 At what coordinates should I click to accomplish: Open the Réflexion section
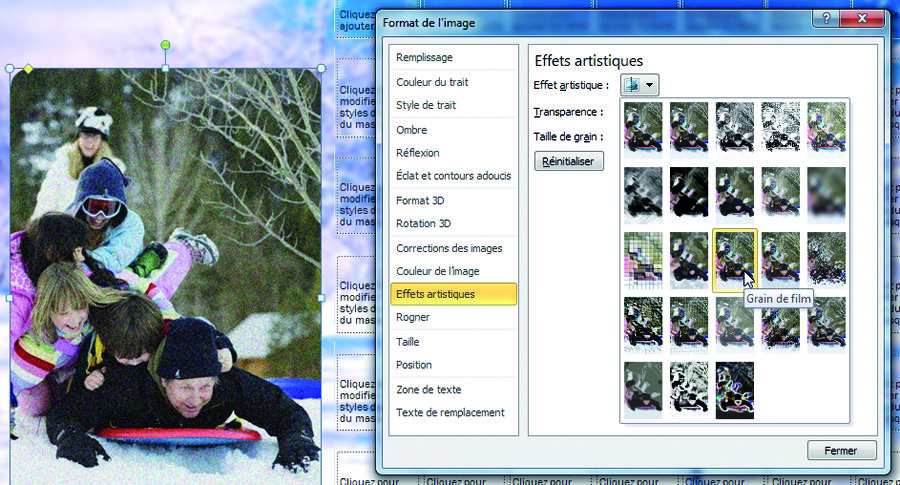453,153
